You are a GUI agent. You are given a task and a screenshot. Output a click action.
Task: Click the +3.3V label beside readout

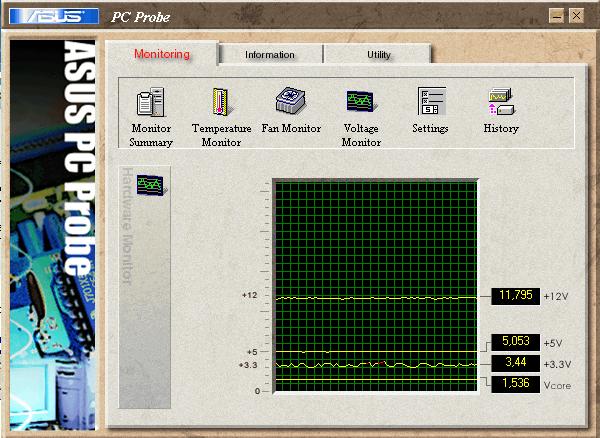point(558,364)
